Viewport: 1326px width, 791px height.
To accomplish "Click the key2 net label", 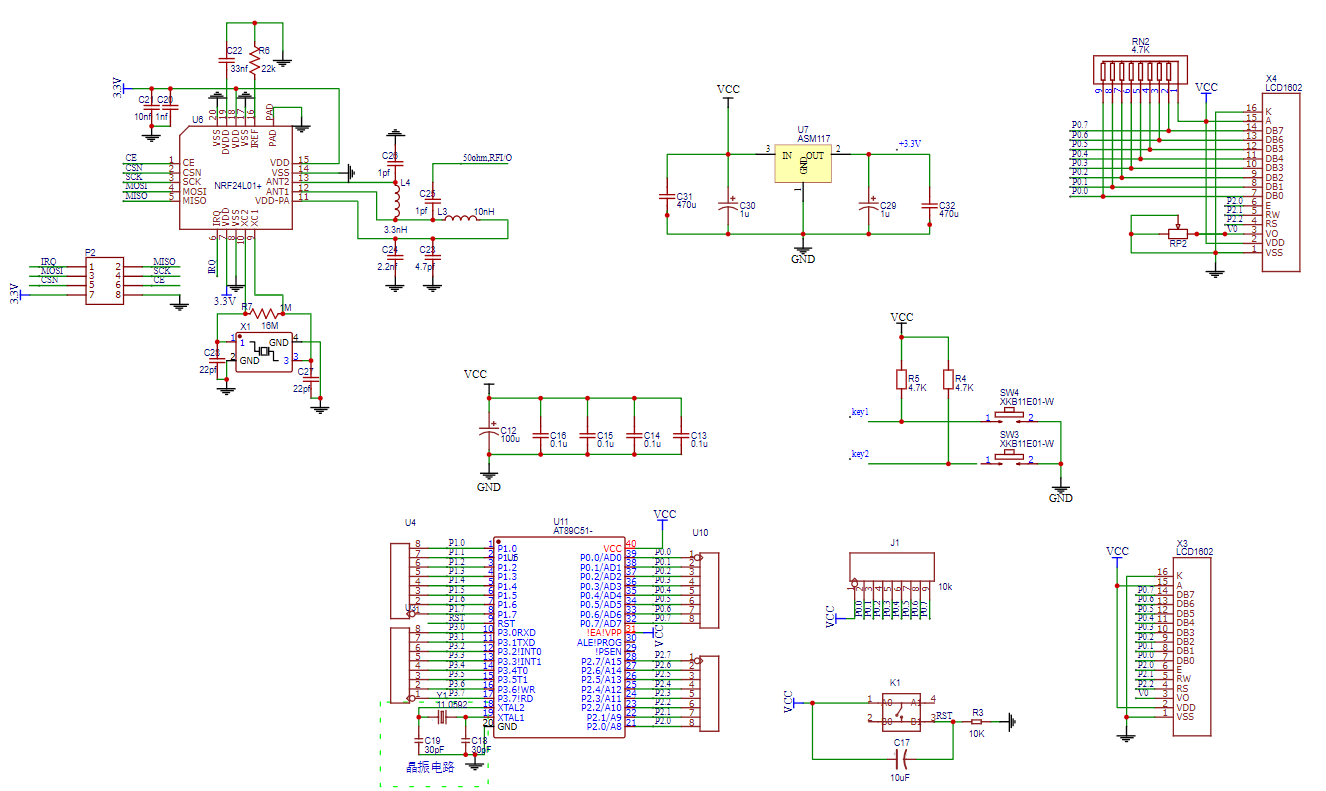I will (859, 454).
